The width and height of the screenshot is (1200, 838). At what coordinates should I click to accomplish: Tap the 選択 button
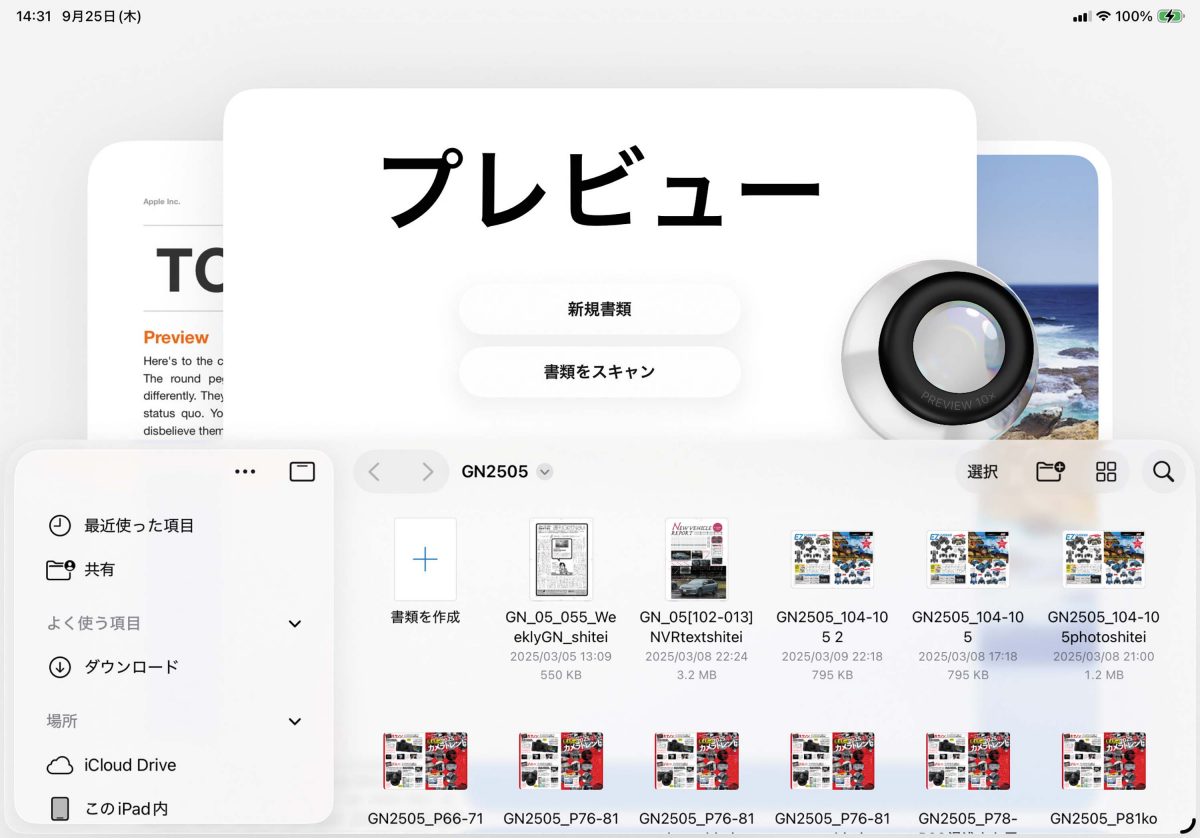coord(983,472)
